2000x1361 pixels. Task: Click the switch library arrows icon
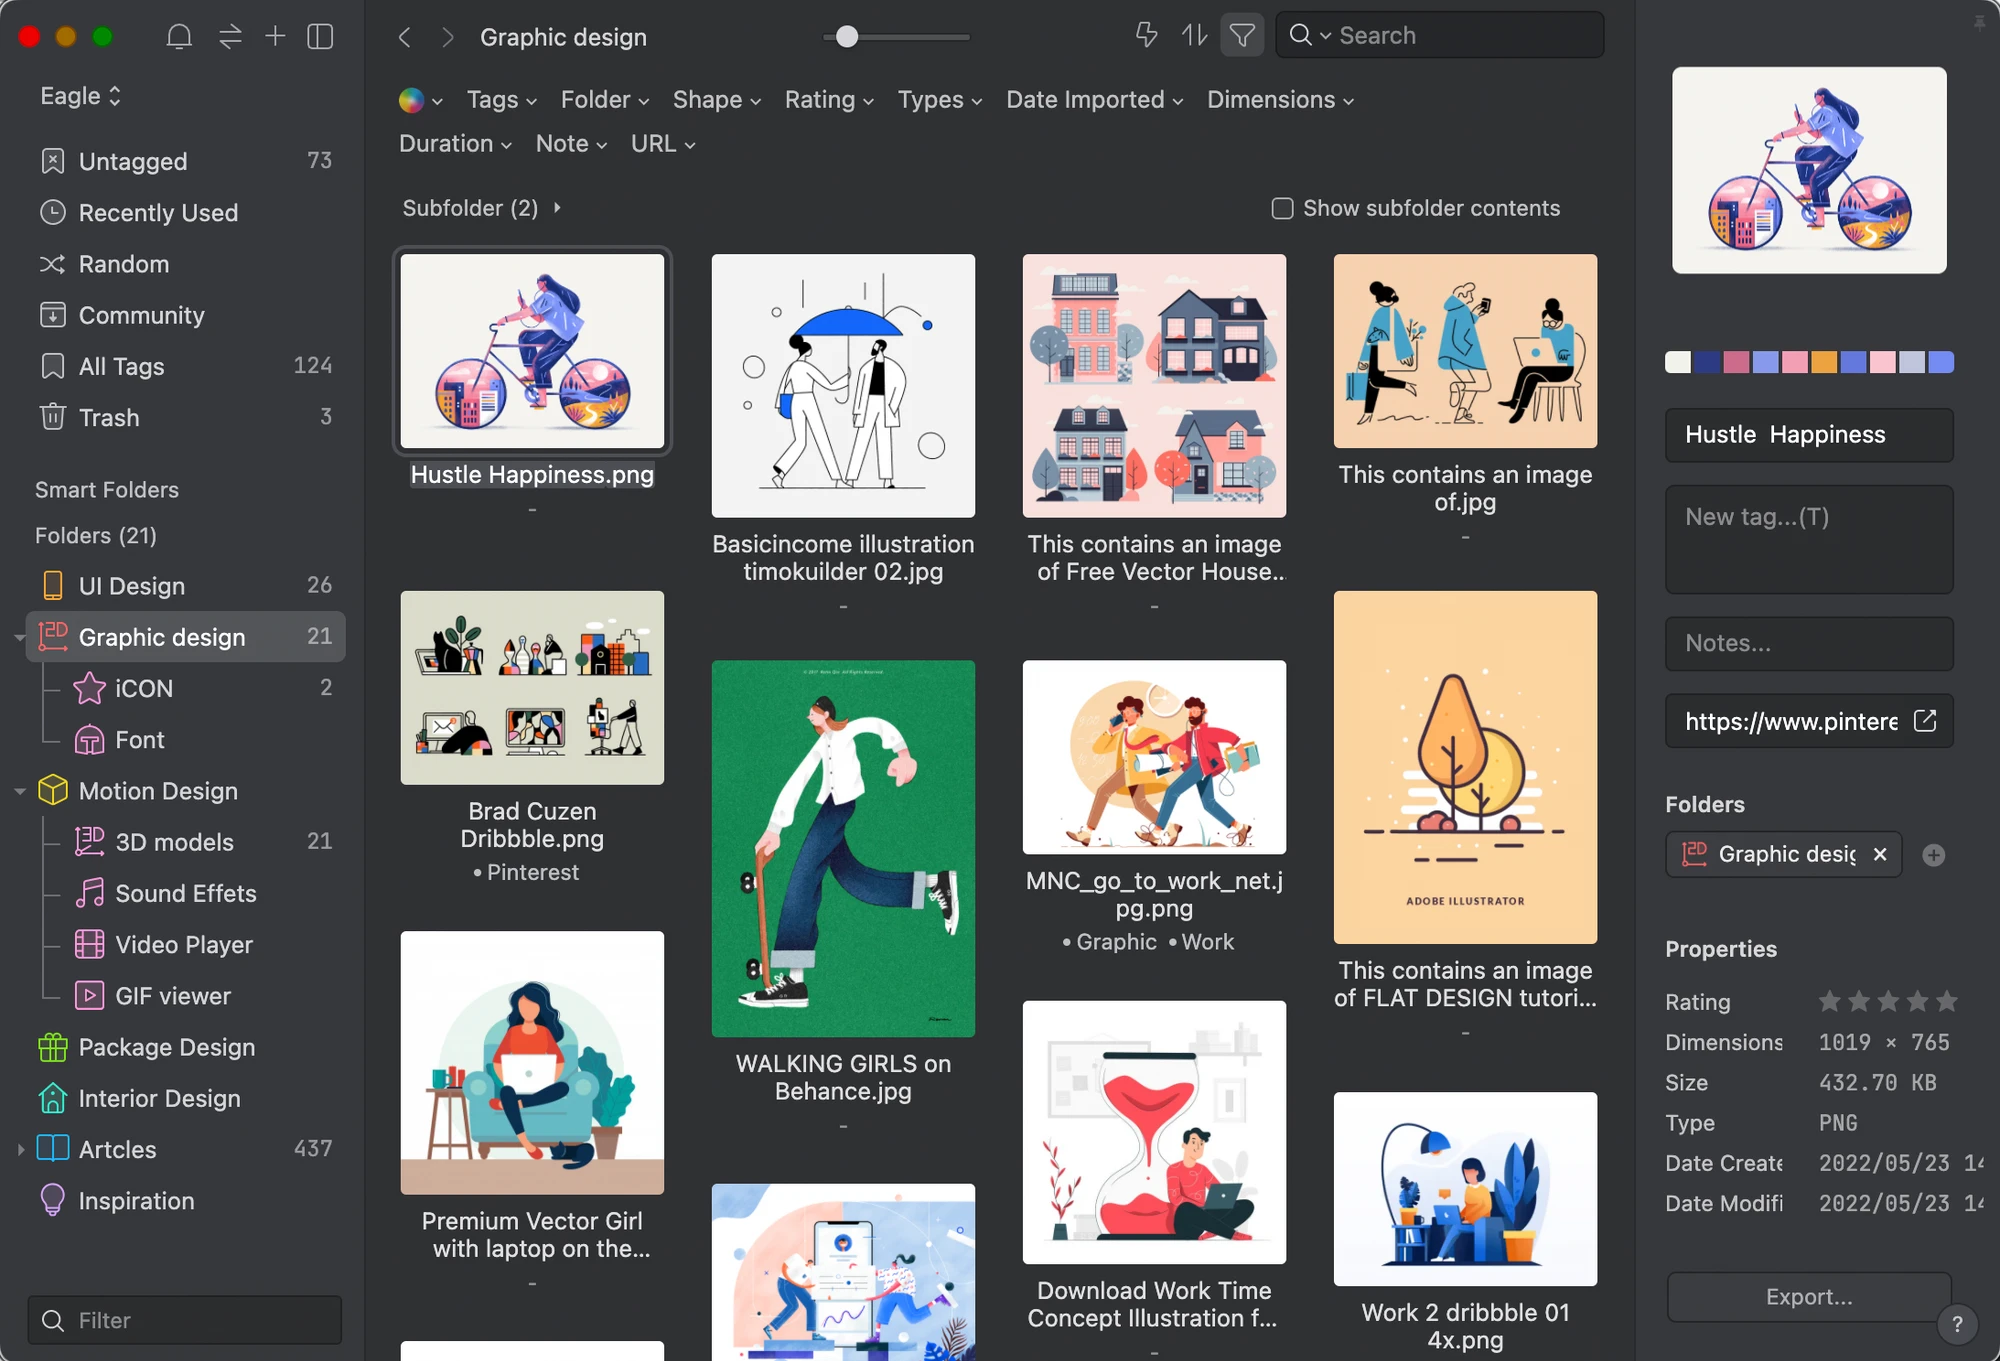(x=230, y=37)
